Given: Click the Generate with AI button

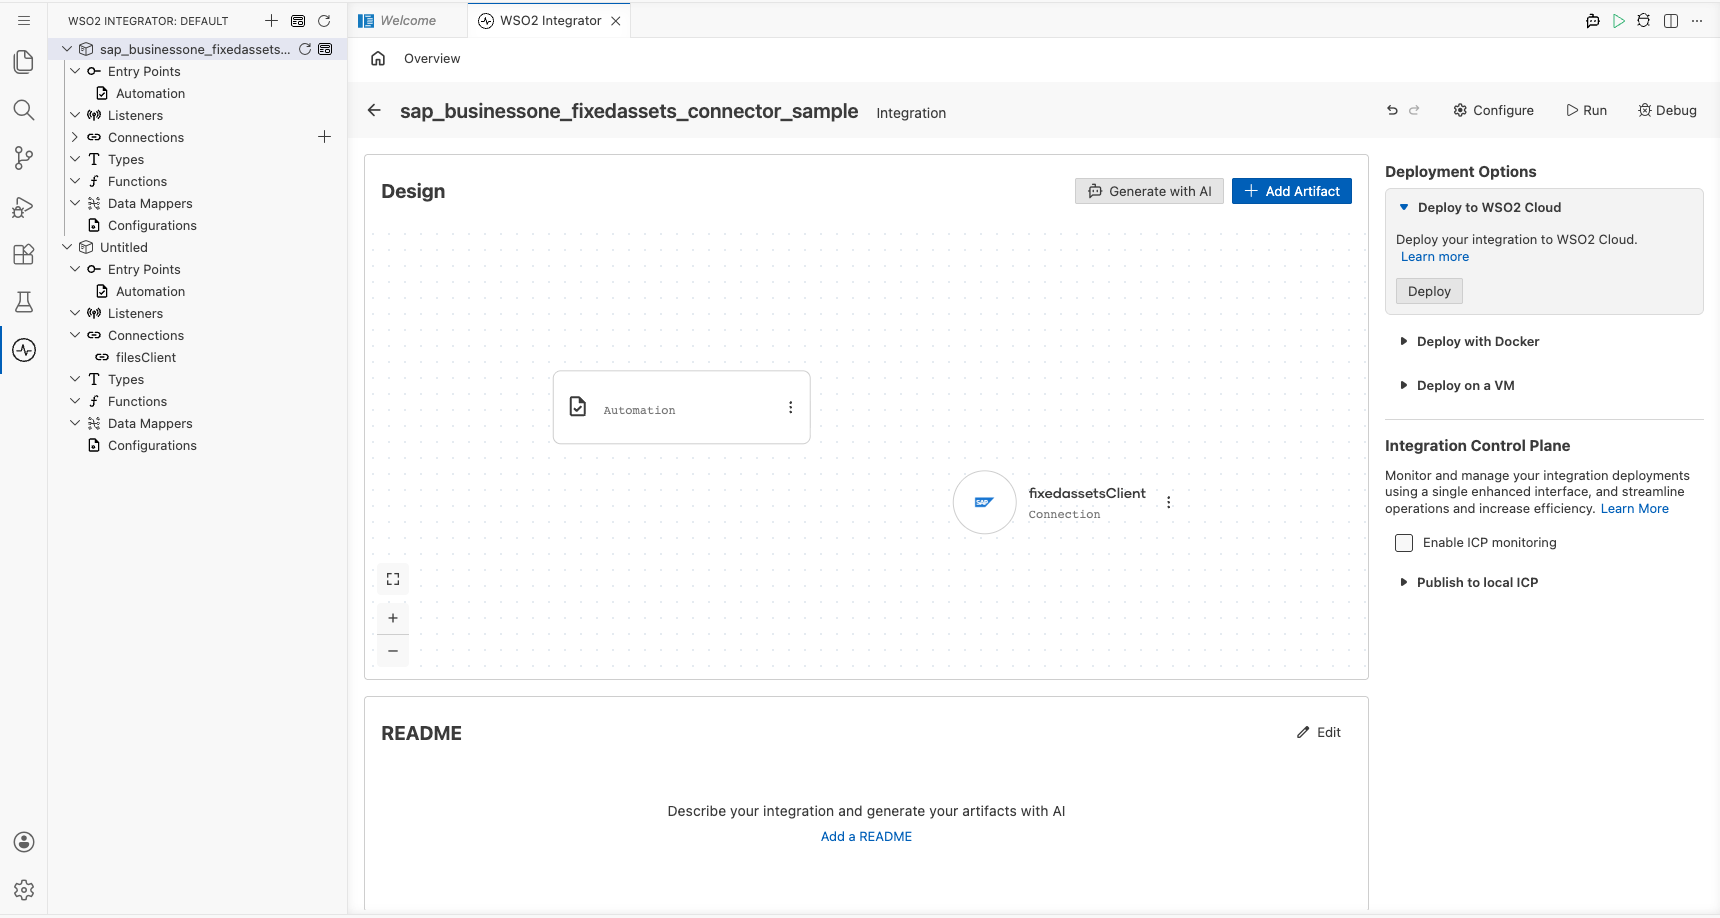Looking at the screenshot, I should 1149,192.
